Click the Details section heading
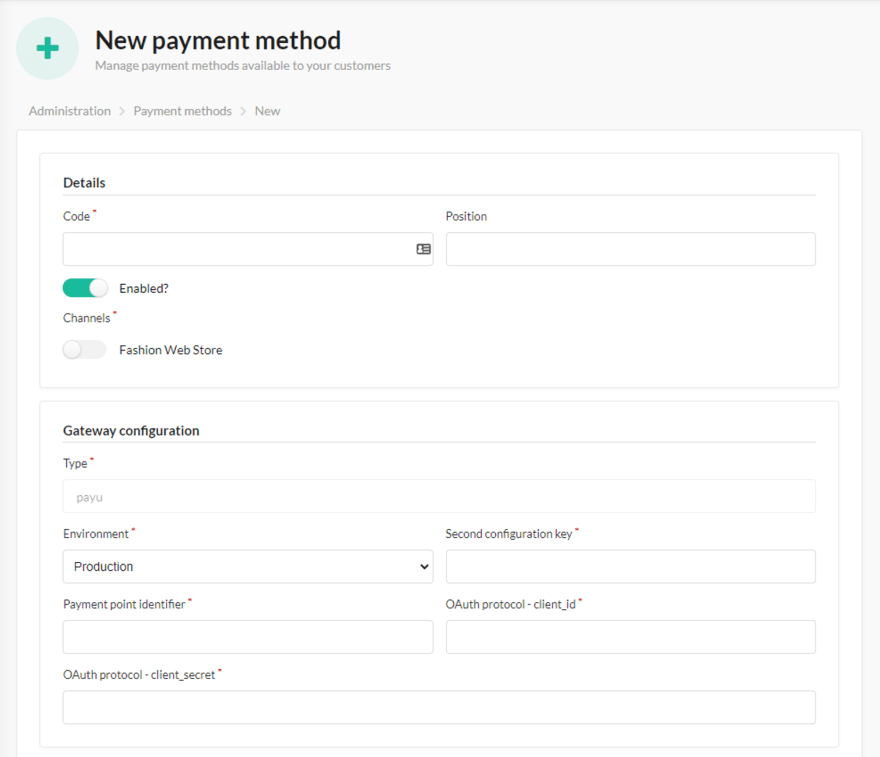Viewport: 880px width, 757px height. click(84, 182)
